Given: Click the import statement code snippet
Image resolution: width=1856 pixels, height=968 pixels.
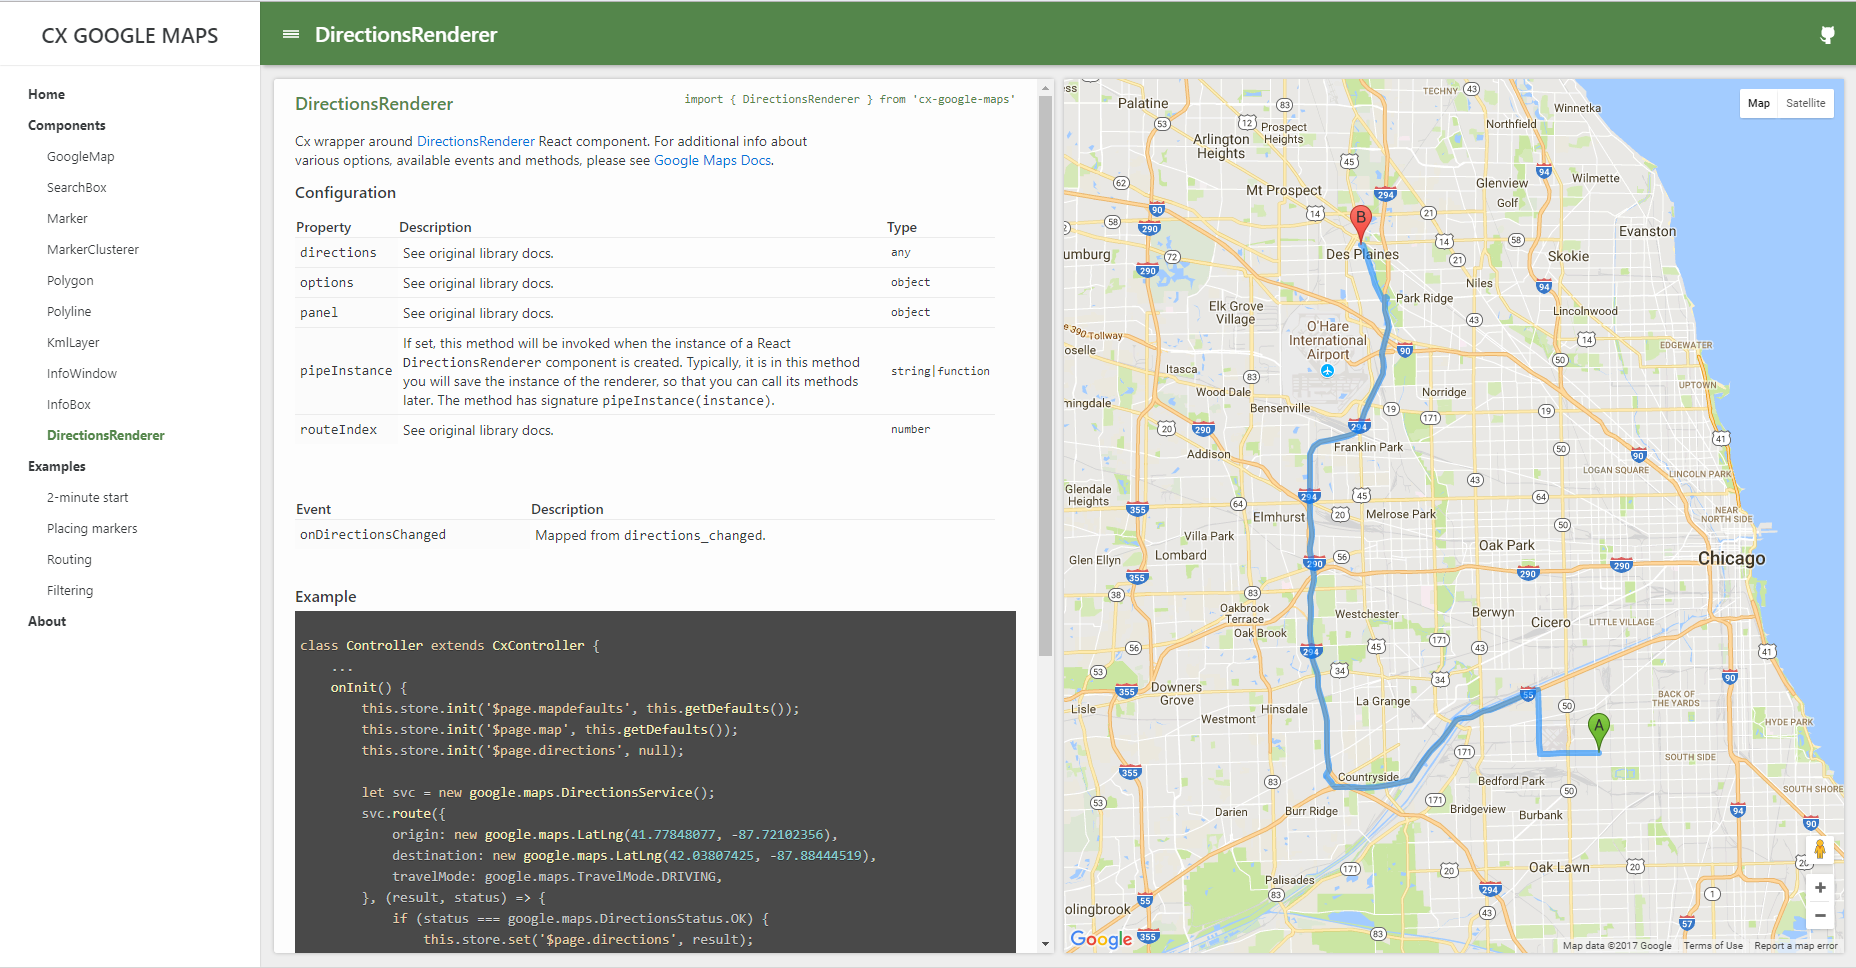Looking at the screenshot, I should click(849, 99).
